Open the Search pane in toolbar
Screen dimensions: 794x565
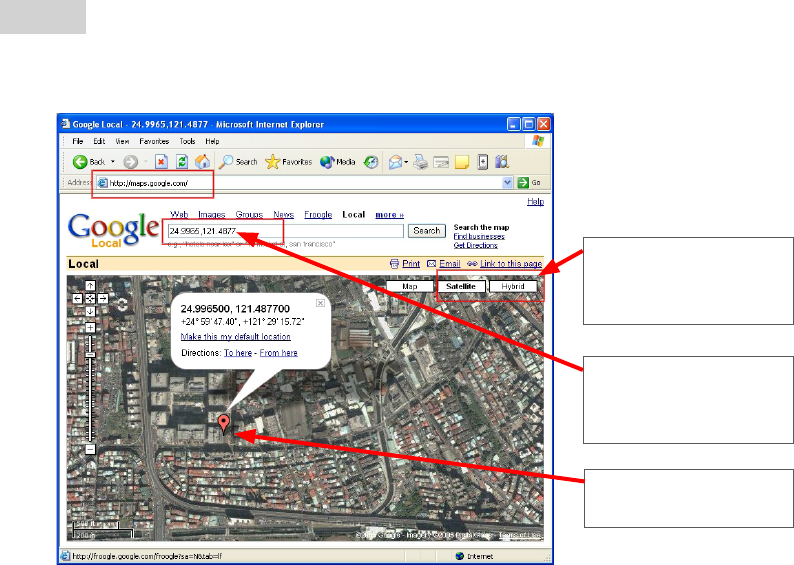pos(238,162)
